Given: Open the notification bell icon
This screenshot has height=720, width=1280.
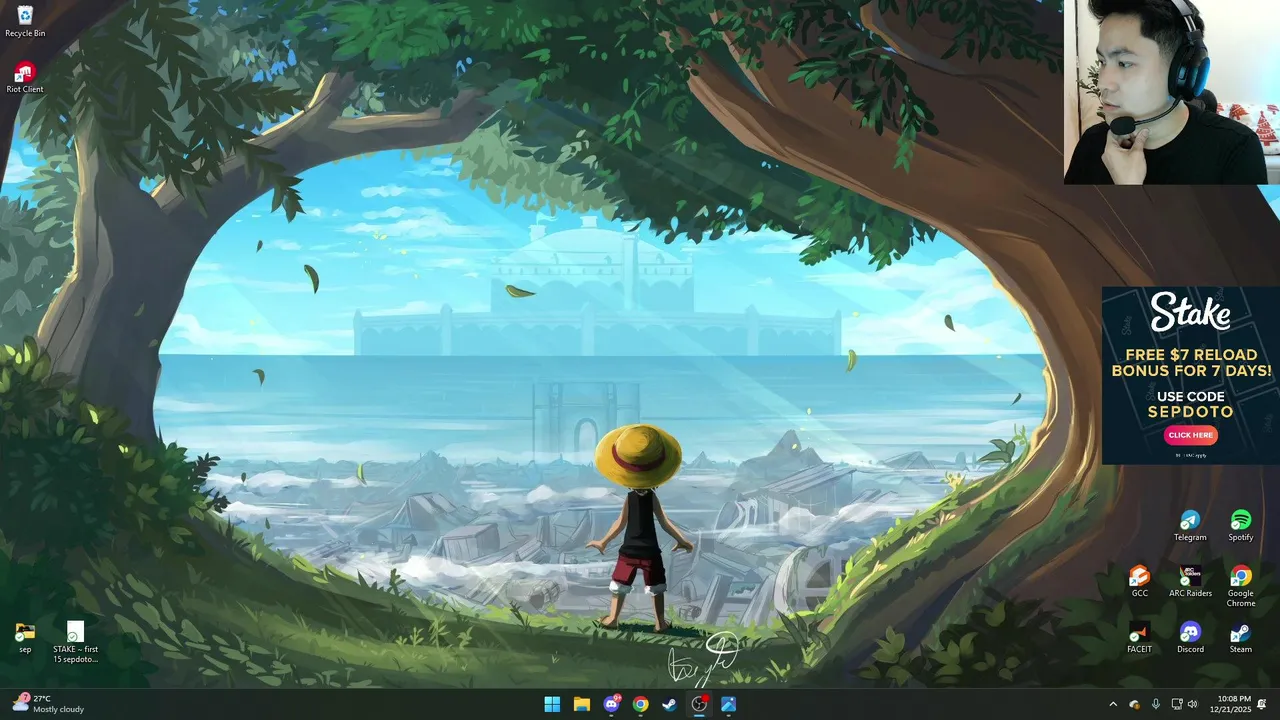Looking at the screenshot, I should coord(1263,704).
